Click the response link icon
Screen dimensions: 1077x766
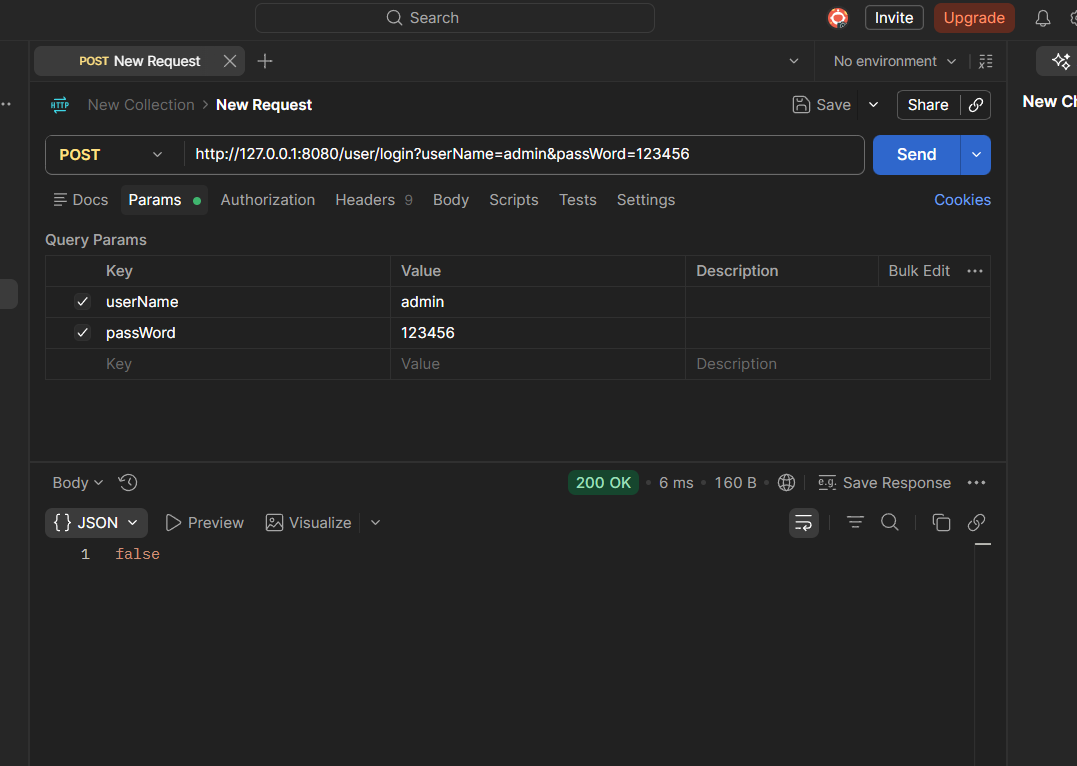coord(976,523)
